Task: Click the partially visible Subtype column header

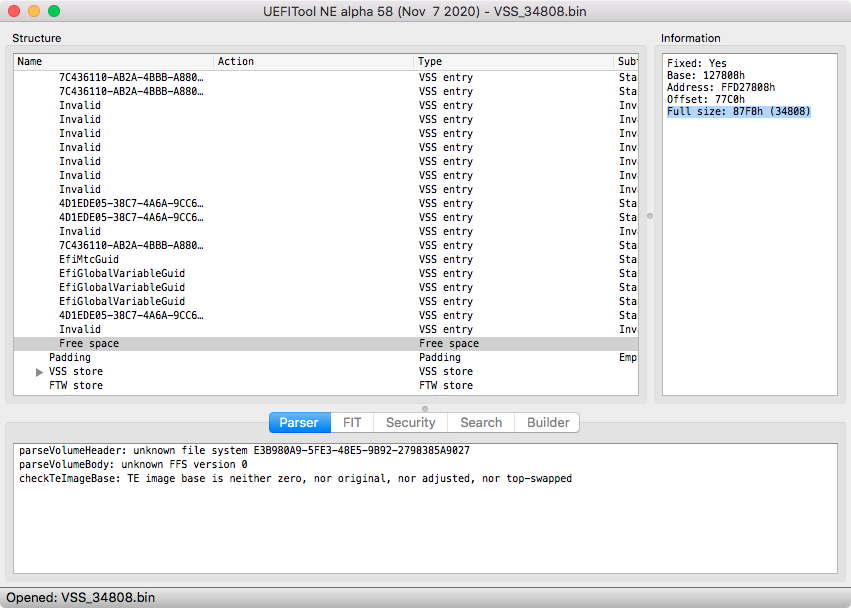Action: coord(626,61)
